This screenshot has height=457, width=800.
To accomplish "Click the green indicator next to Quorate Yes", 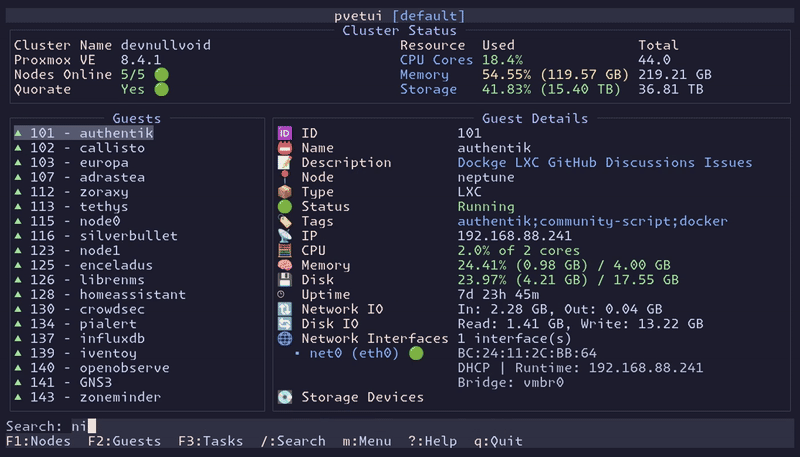I will 162,89.
